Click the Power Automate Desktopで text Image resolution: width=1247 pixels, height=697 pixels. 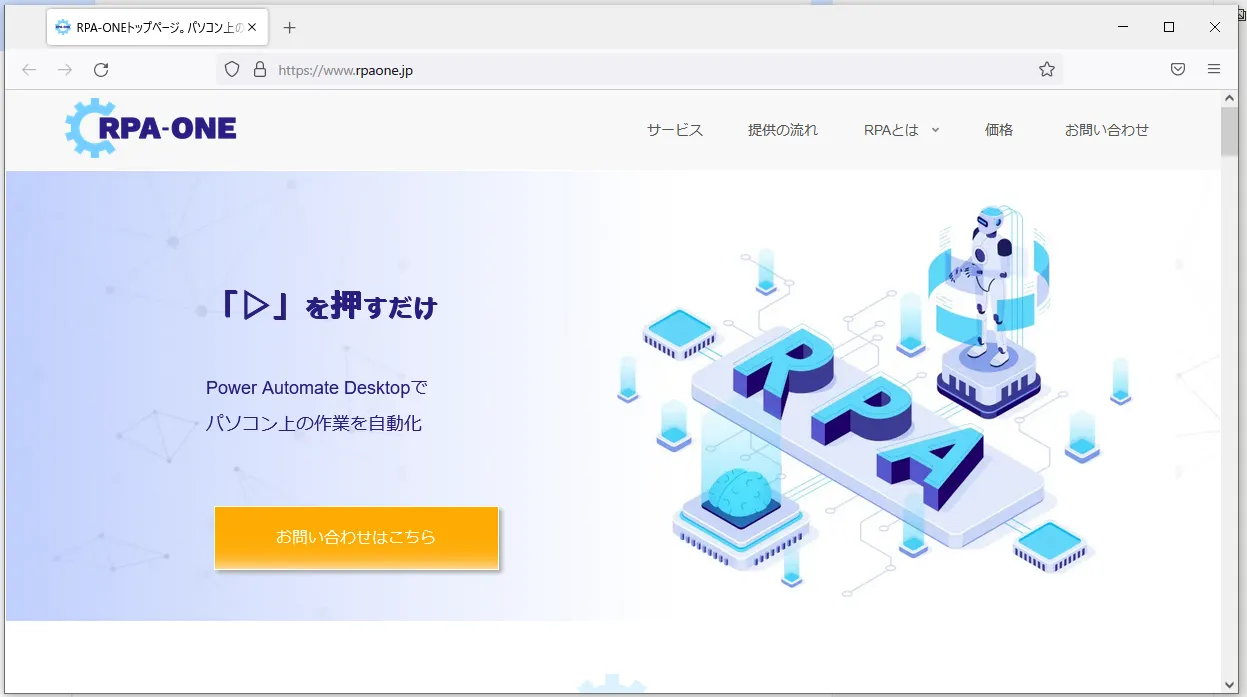316,387
